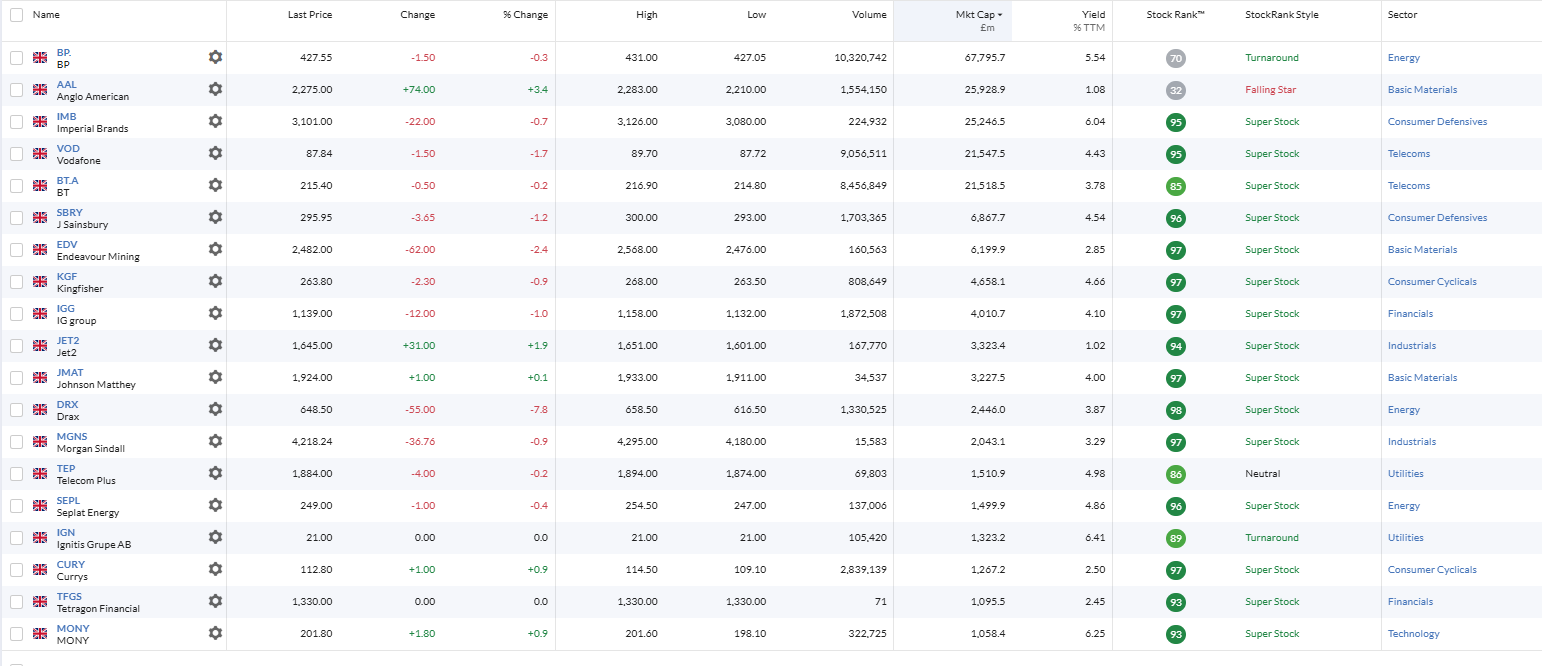Tick the checkbox for Anglo American row
Viewport: 1542px width, 666px height.
16,90
